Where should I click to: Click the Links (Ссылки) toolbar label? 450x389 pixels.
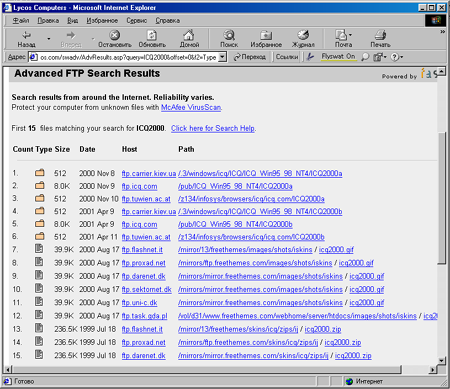tap(287, 57)
